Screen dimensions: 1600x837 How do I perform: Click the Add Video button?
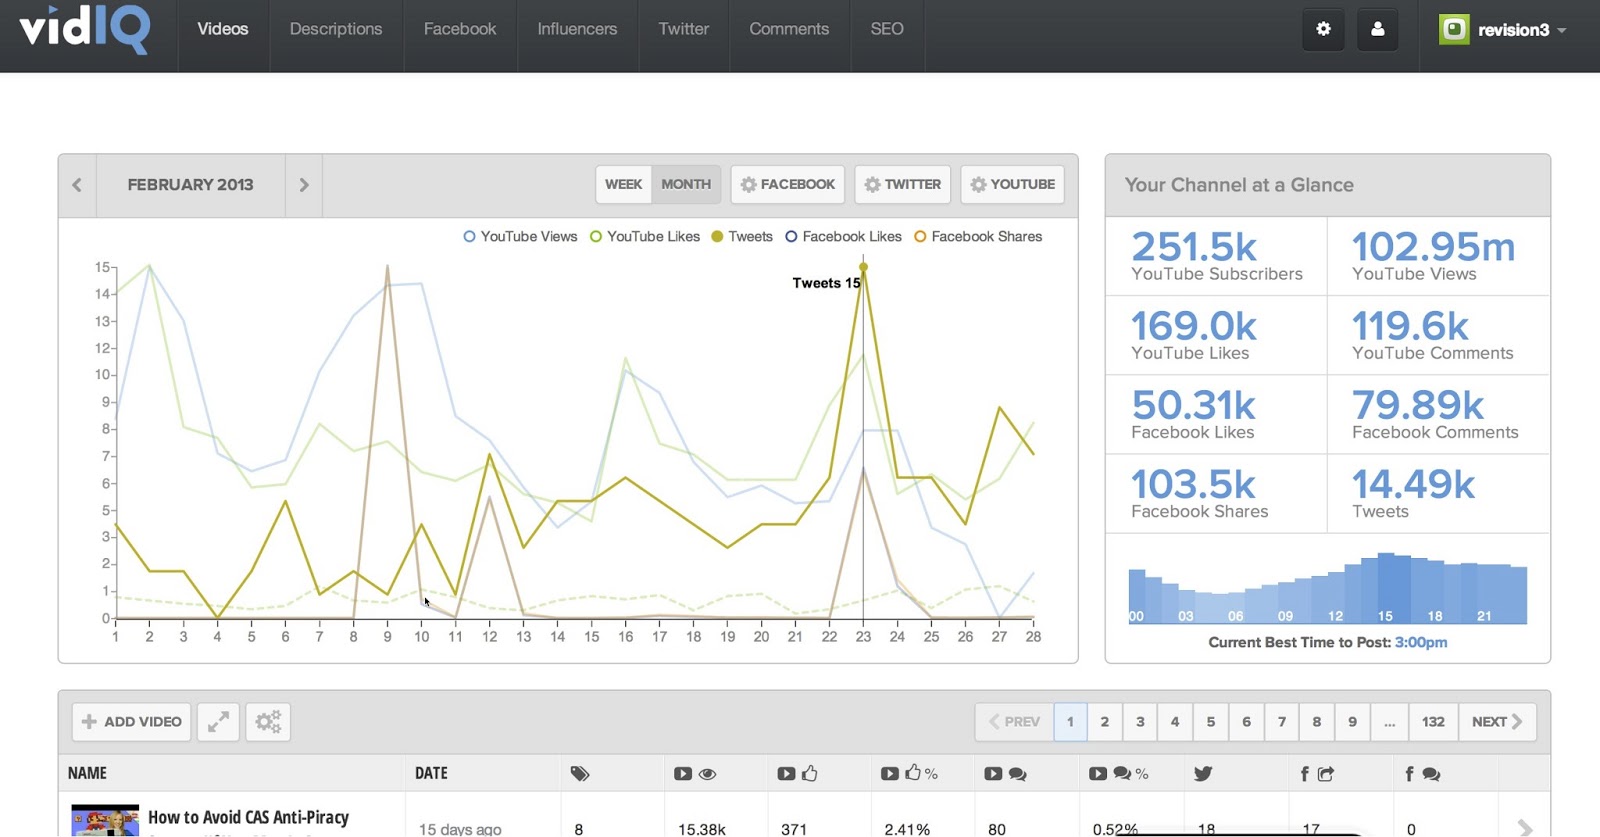[x=131, y=721]
